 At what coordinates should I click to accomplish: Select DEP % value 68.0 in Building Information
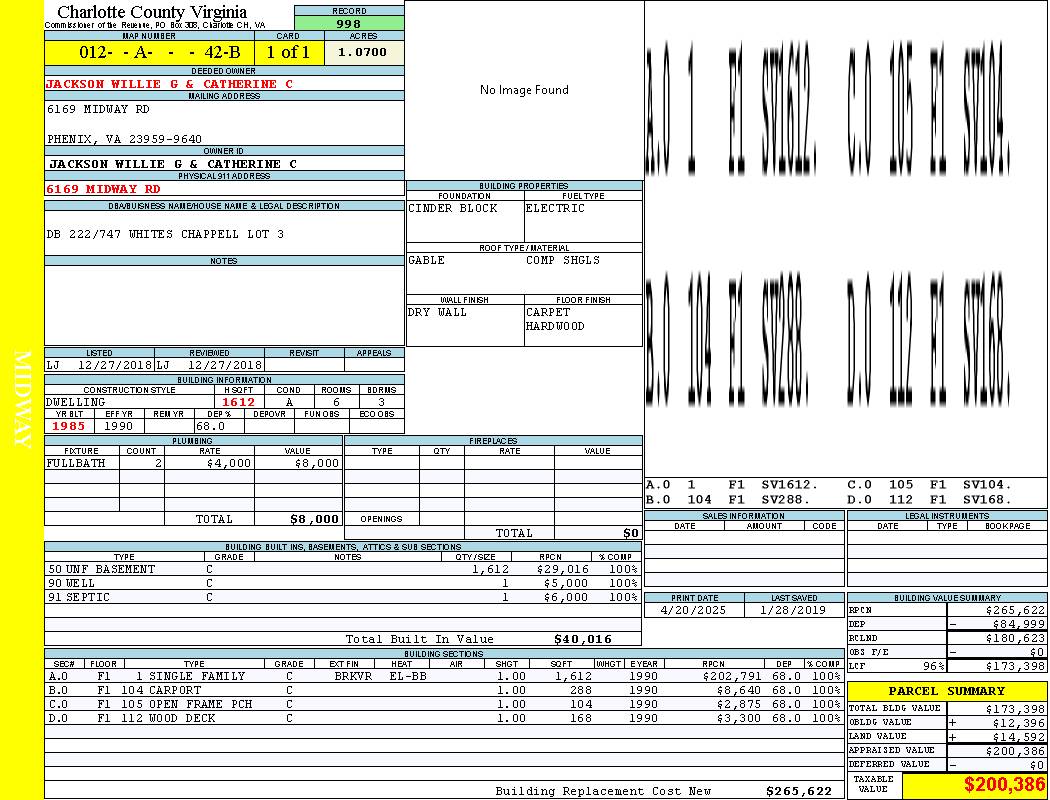coord(210,426)
